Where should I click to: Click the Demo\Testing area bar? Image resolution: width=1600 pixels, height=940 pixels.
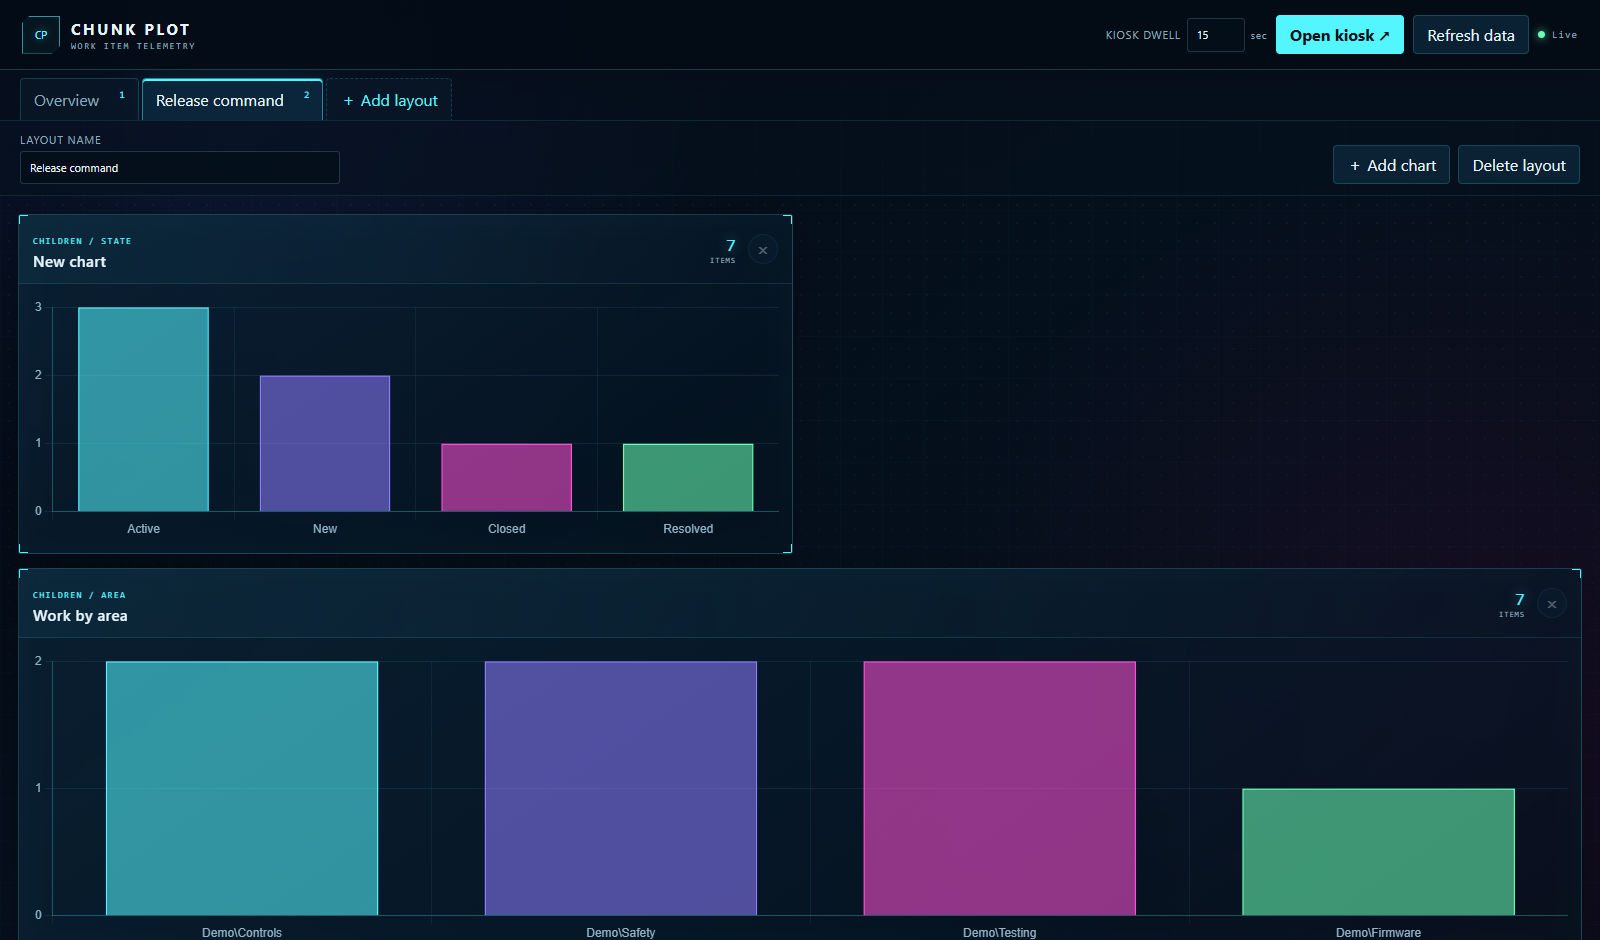tap(1000, 788)
